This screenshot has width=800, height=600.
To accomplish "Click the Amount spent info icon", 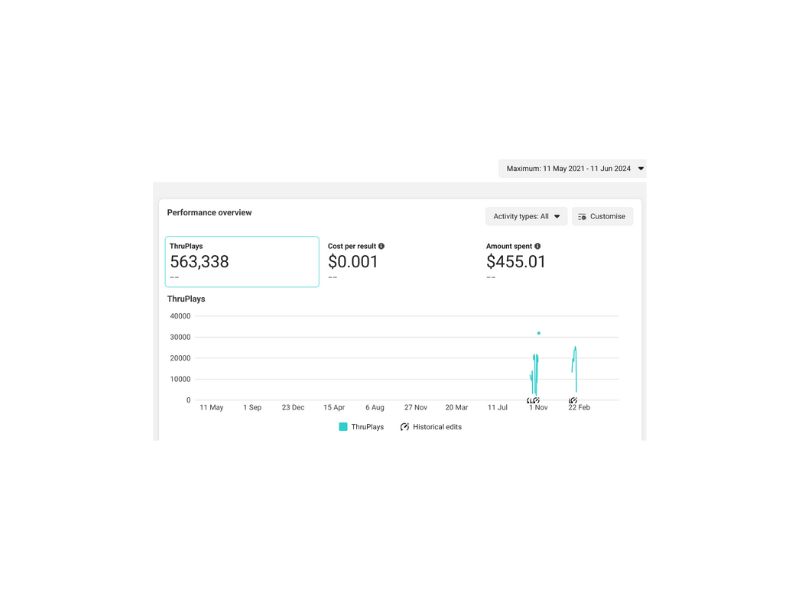I will [537, 246].
